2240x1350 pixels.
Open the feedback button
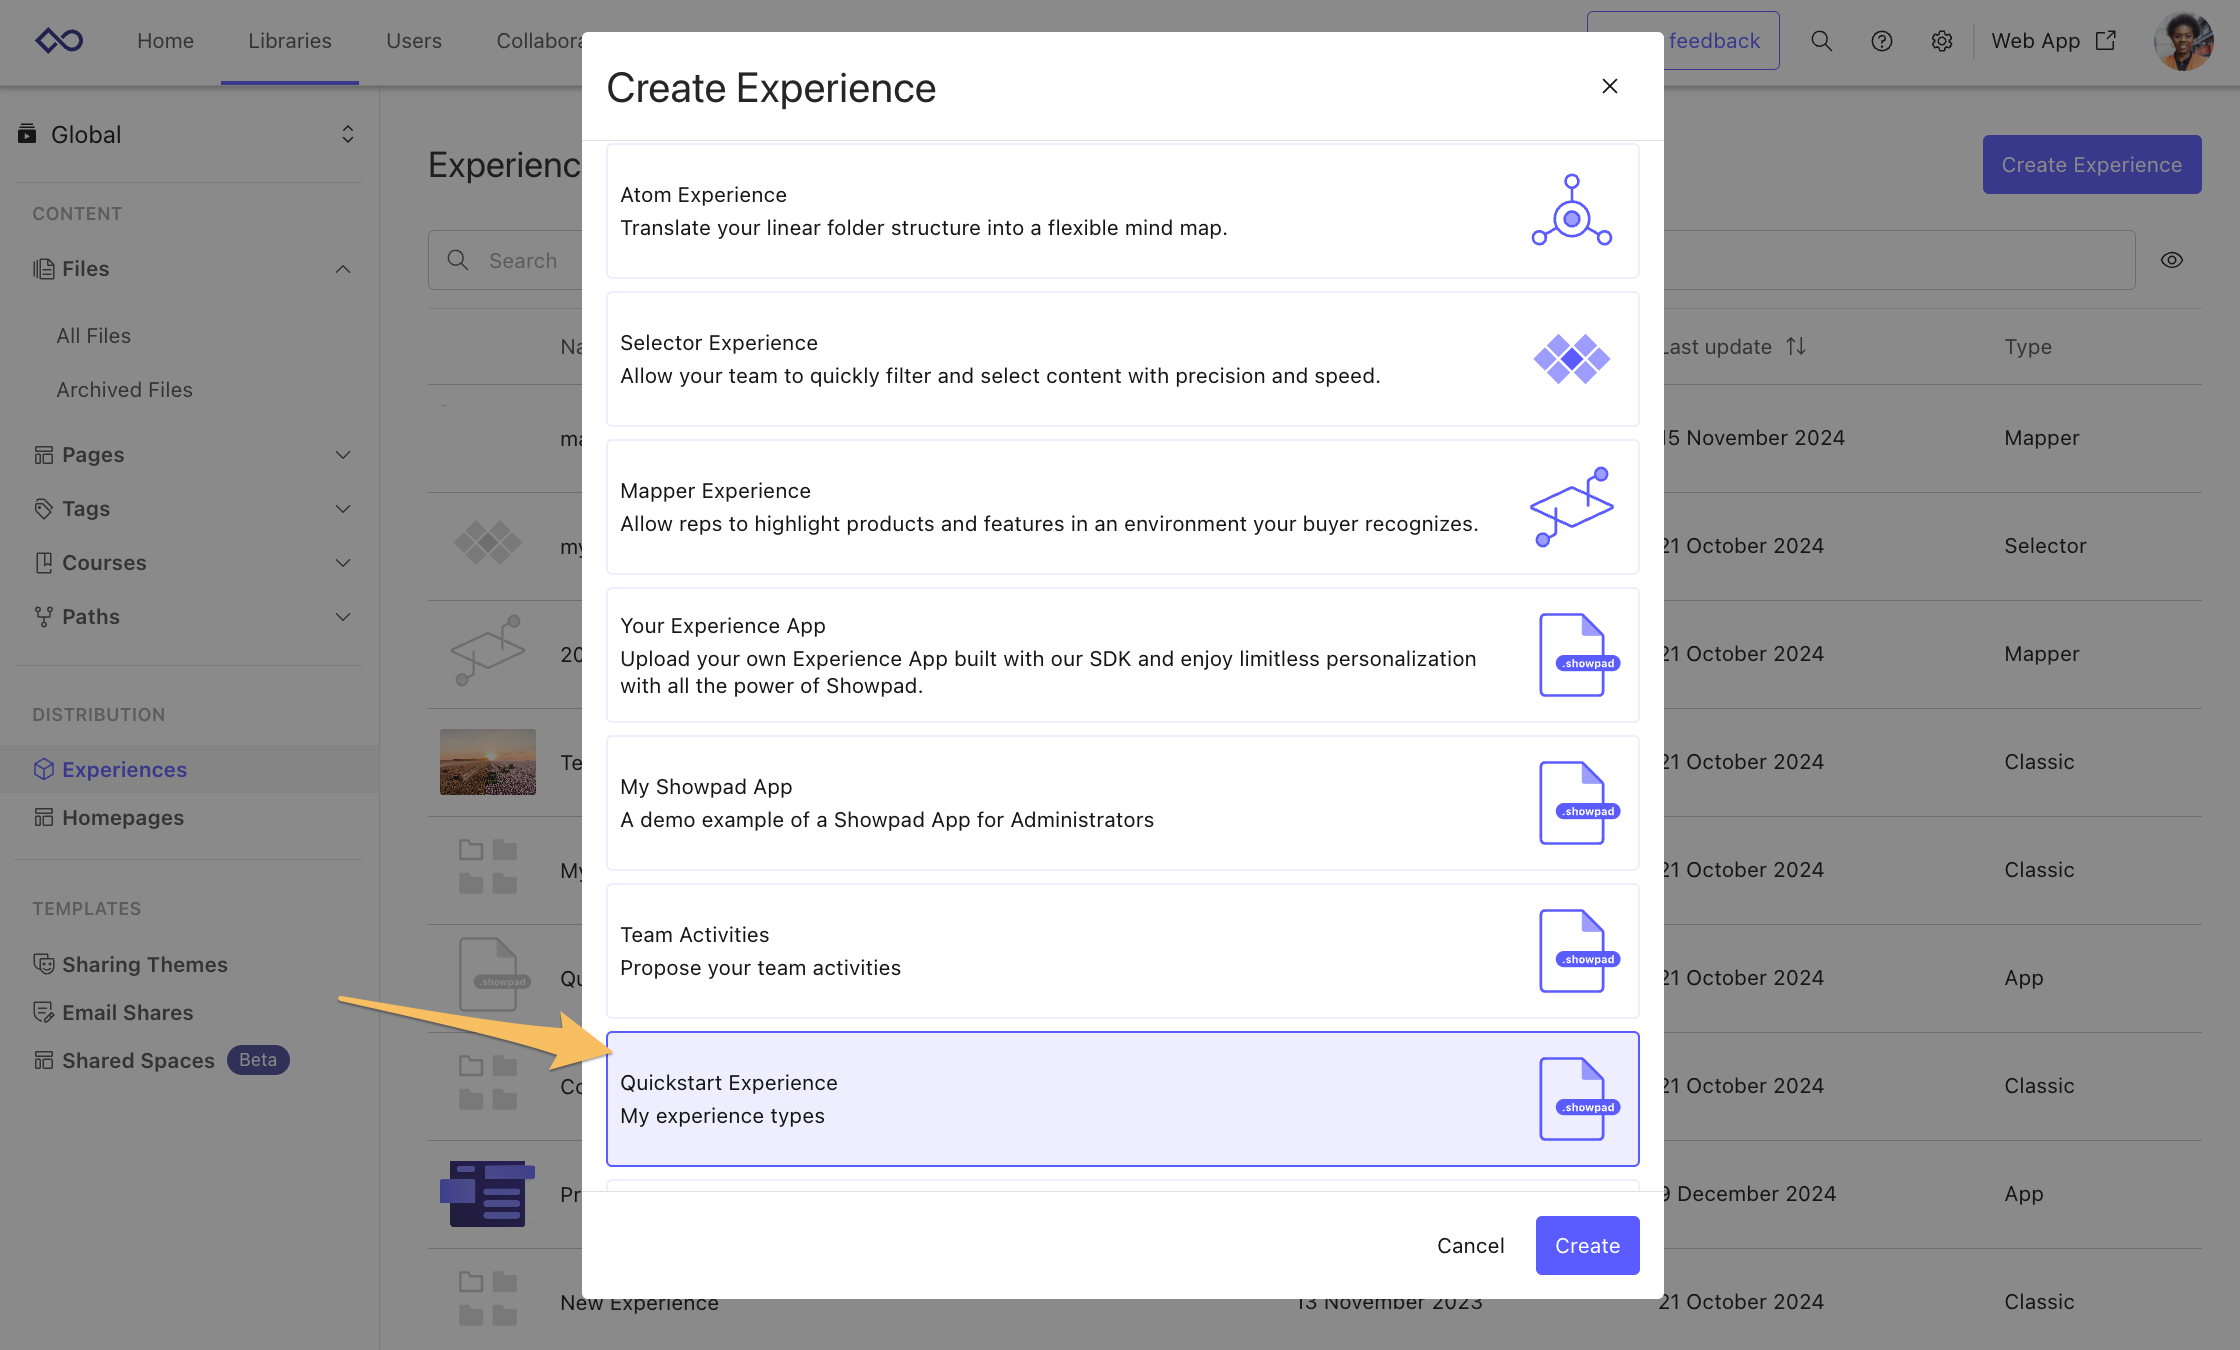pyautogui.click(x=1721, y=41)
